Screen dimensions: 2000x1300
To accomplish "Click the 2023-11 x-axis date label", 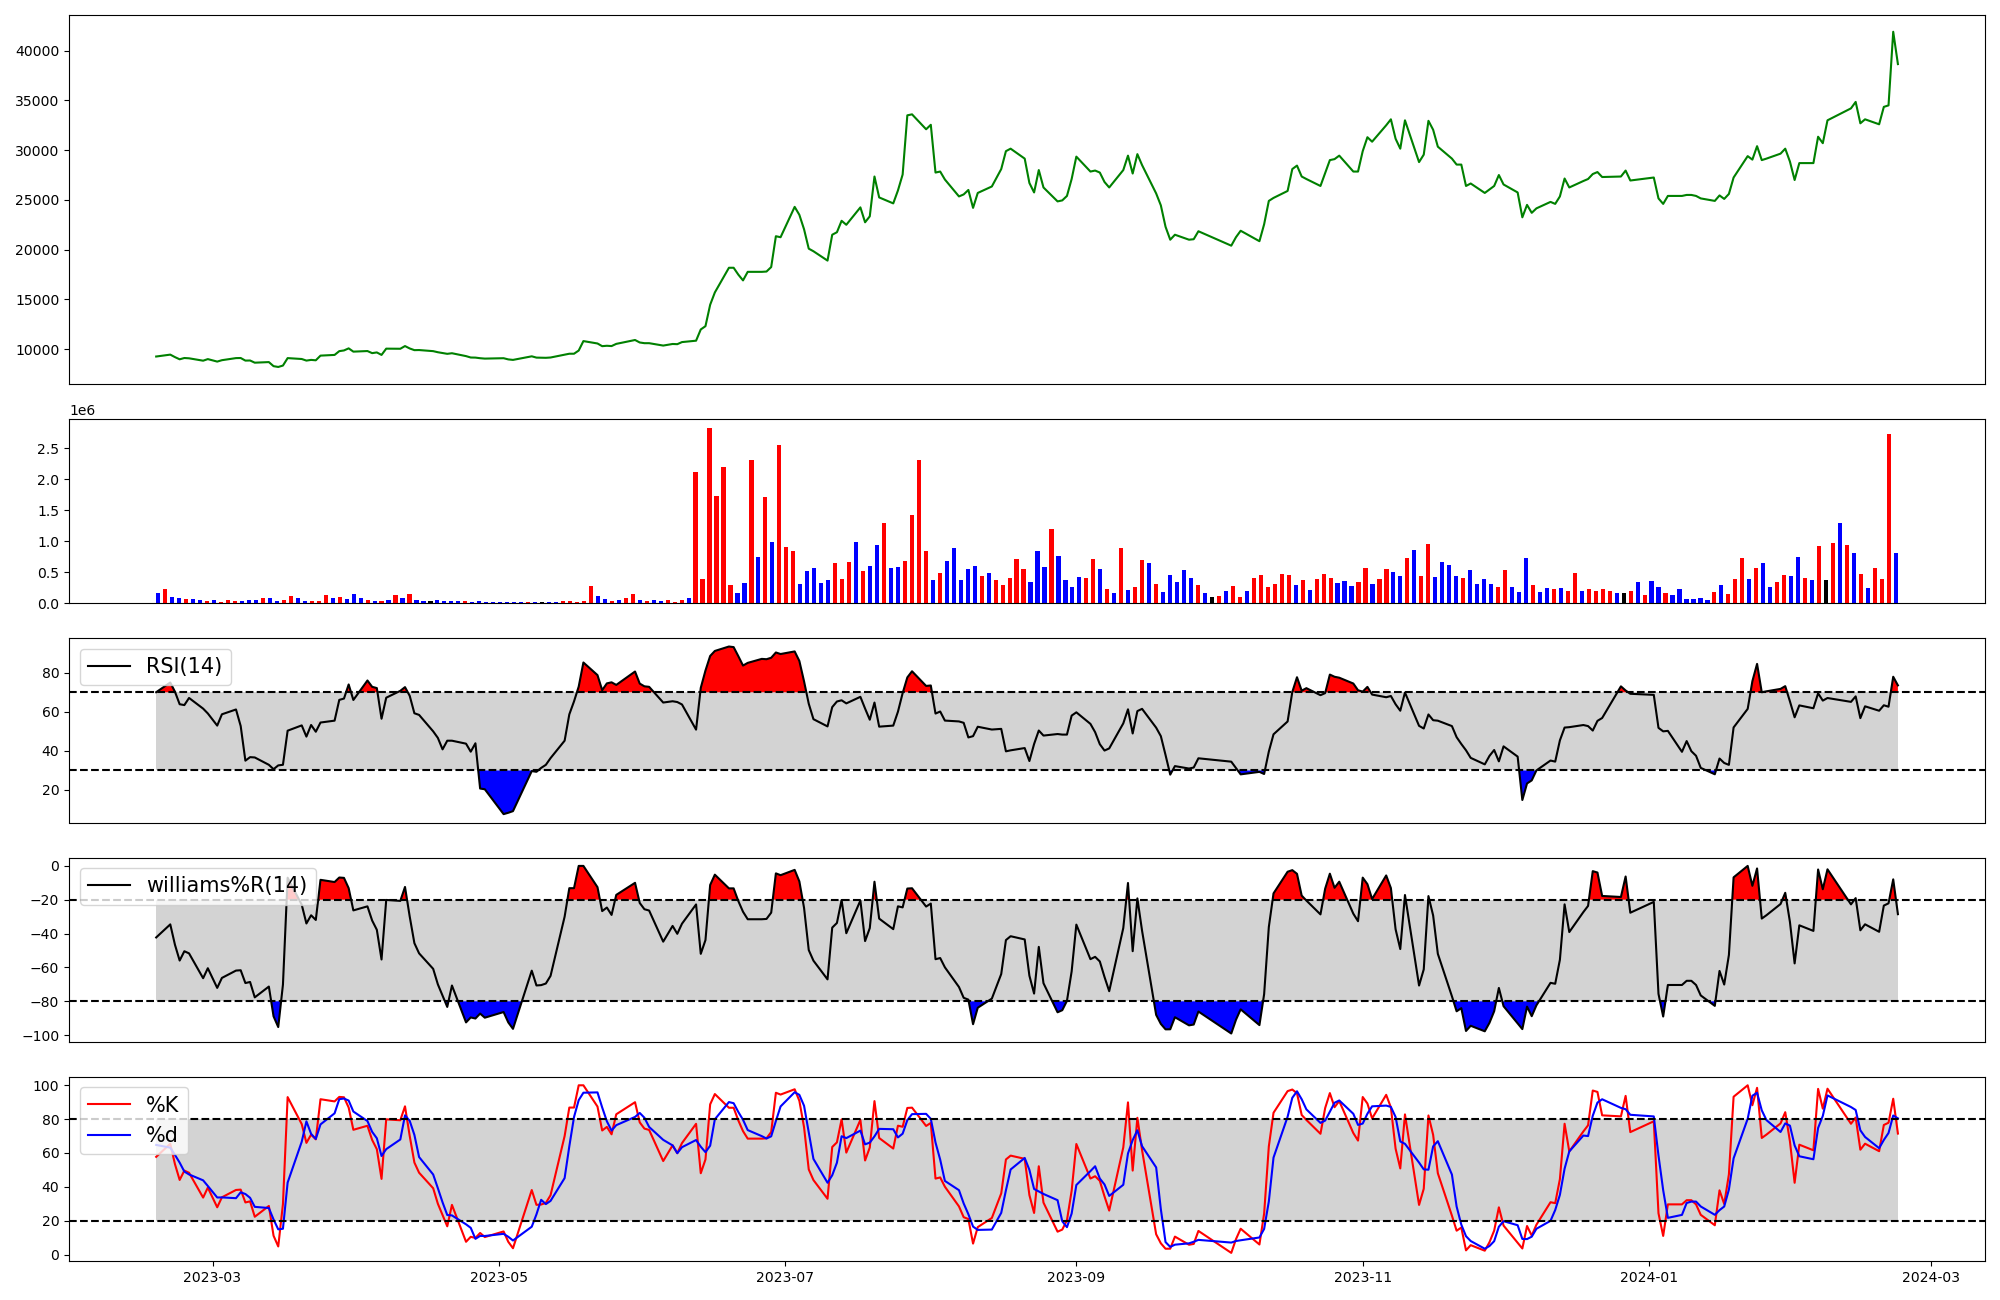I will (1363, 1277).
